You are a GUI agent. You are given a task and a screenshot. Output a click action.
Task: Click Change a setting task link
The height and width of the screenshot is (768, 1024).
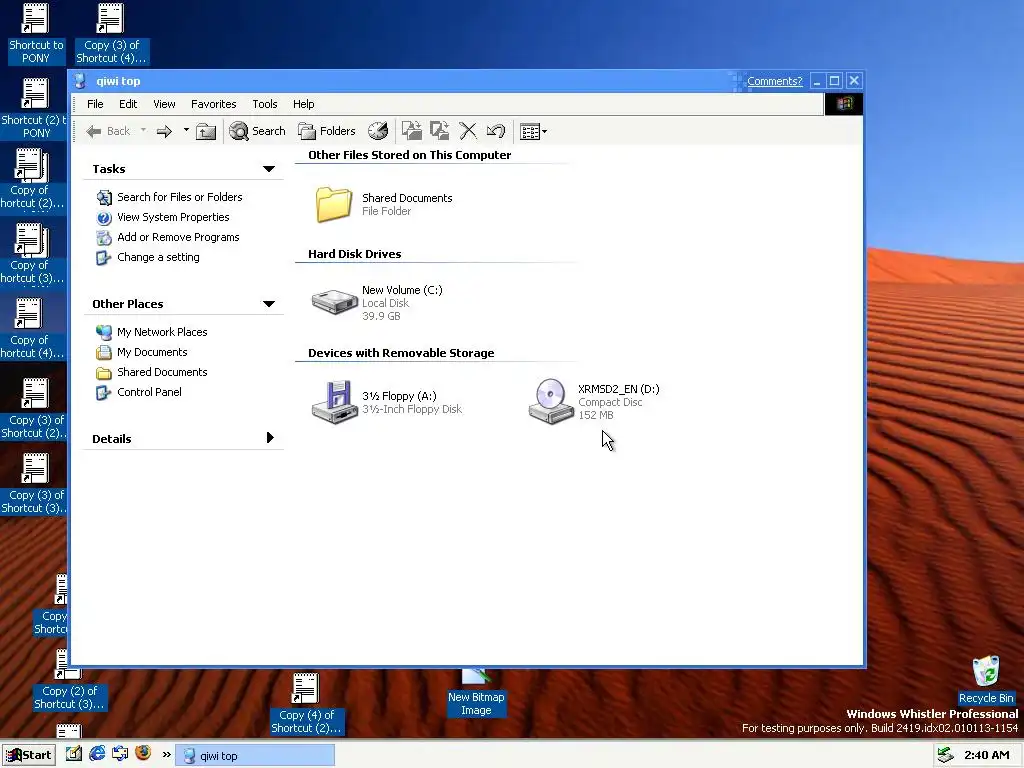(x=158, y=257)
